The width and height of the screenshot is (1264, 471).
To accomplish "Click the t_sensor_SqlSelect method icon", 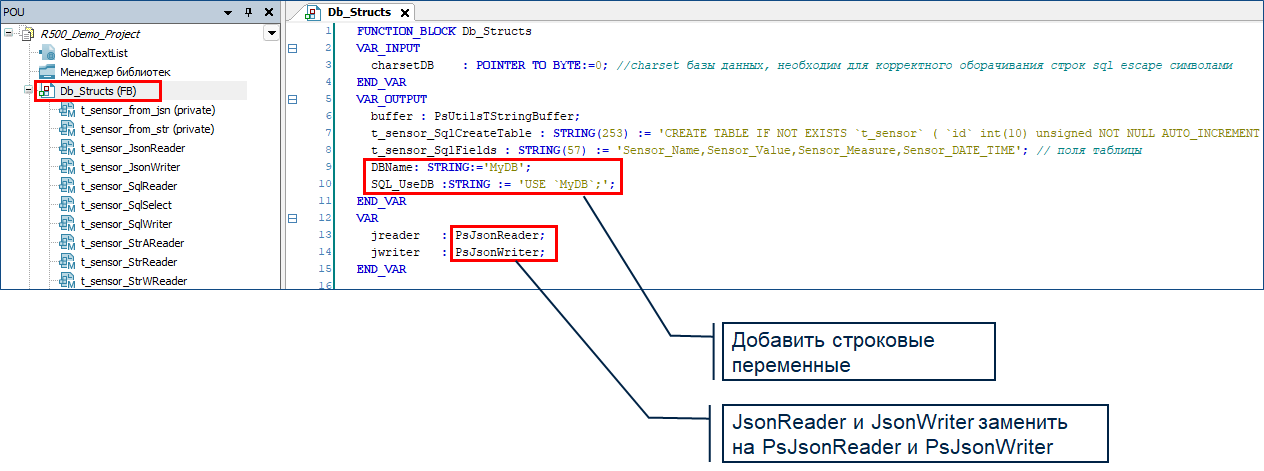I will (x=68, y=205).
